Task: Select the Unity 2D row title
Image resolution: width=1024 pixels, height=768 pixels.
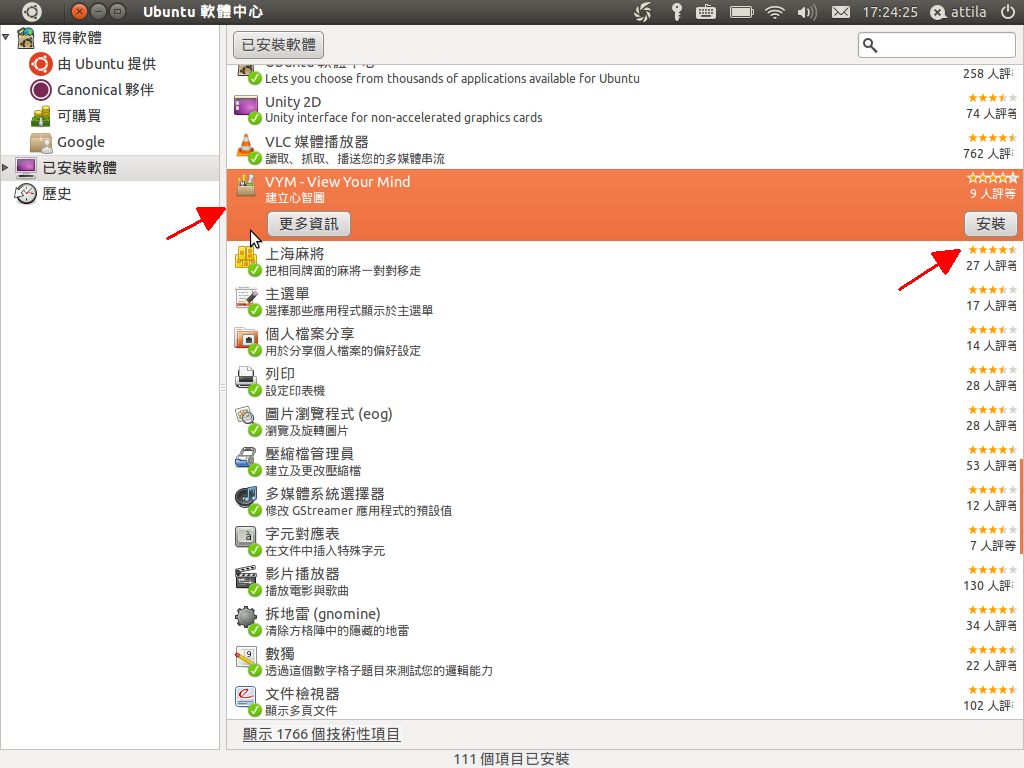Action: coord(293,102)
